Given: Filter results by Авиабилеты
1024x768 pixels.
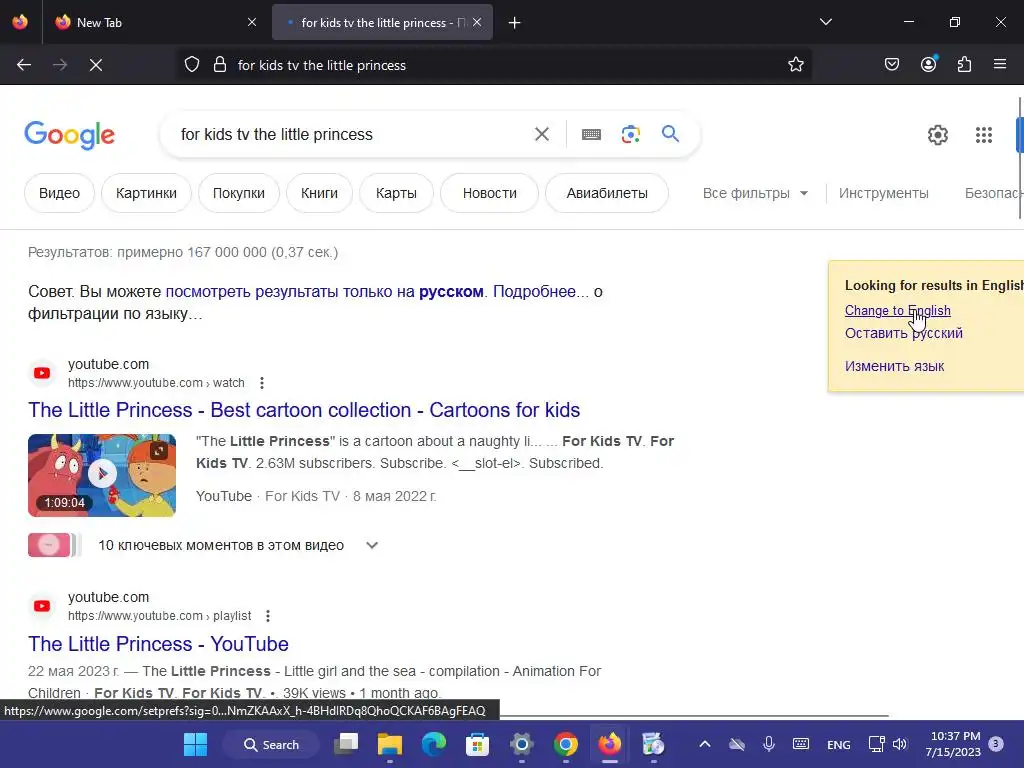Looking at the screenshot, I should coord(607,193).
